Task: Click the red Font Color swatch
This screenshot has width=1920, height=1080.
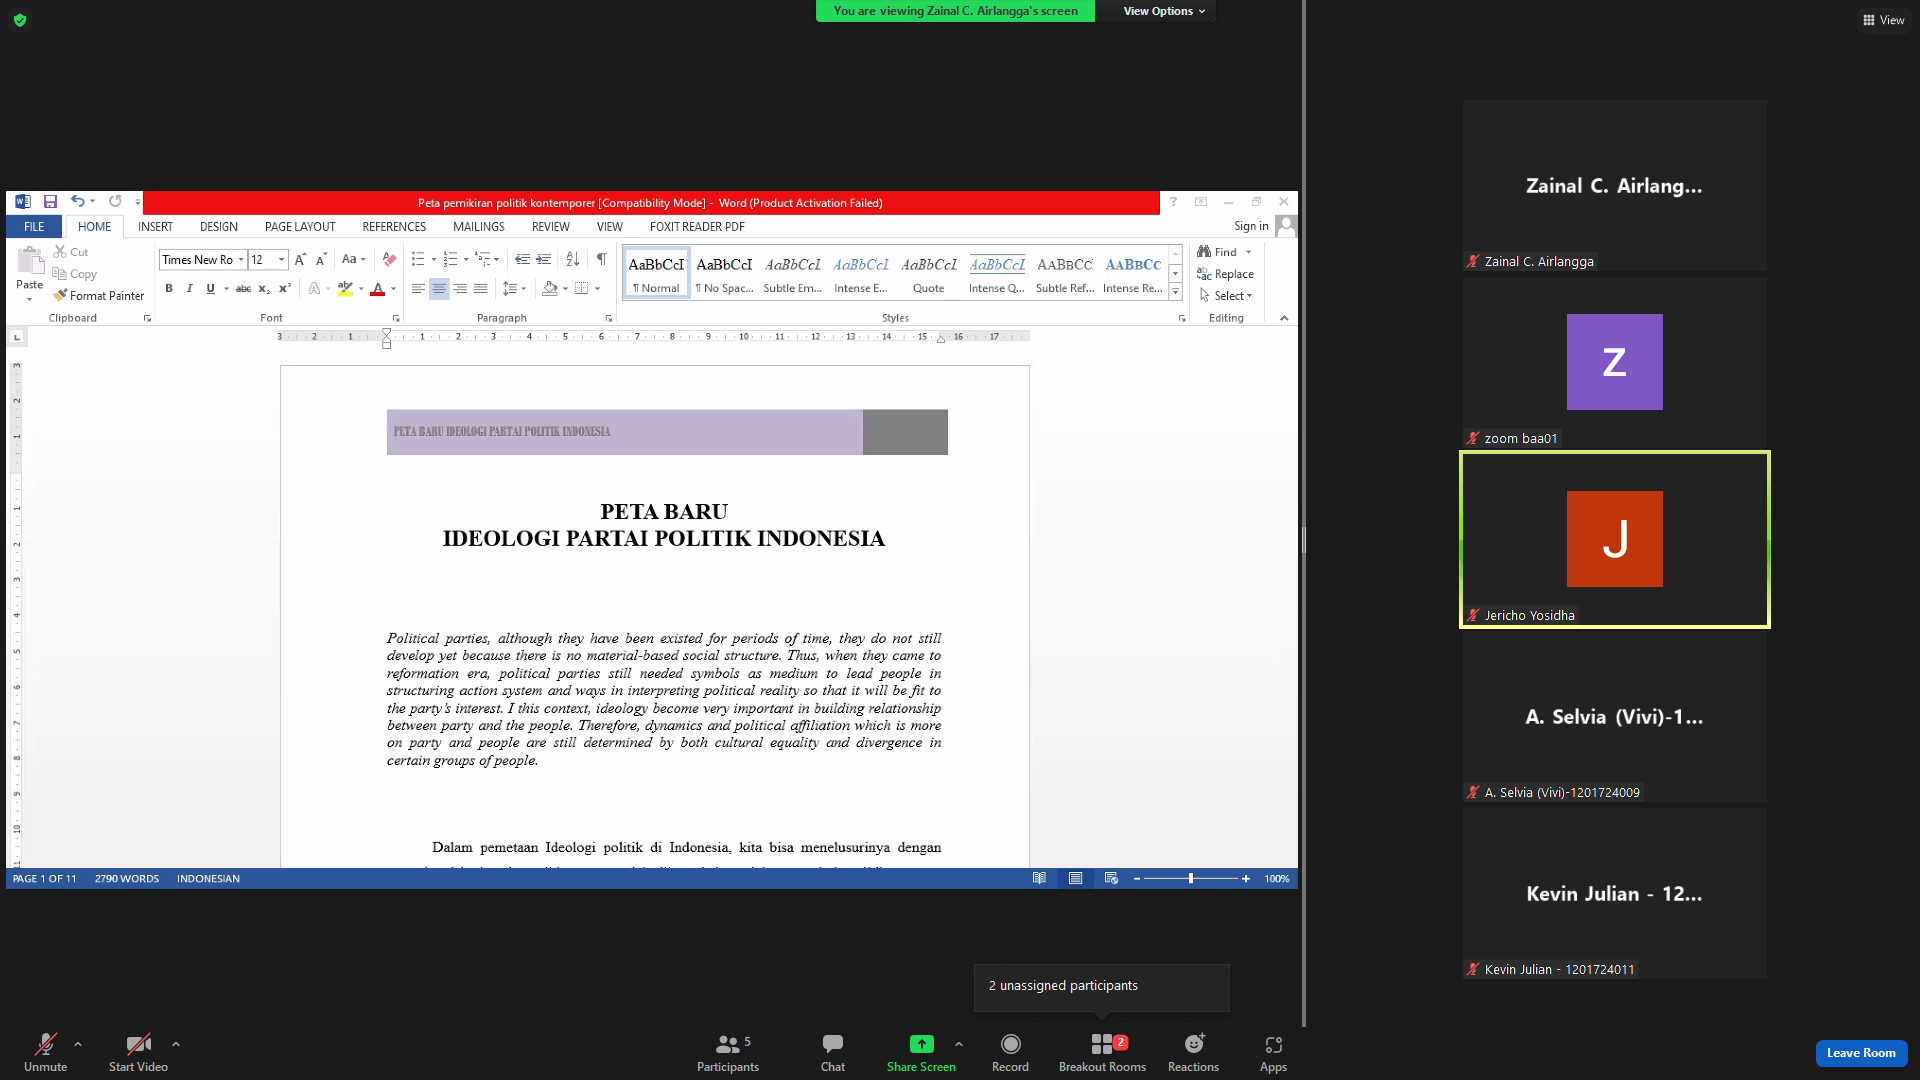Action: coord(377,289)
